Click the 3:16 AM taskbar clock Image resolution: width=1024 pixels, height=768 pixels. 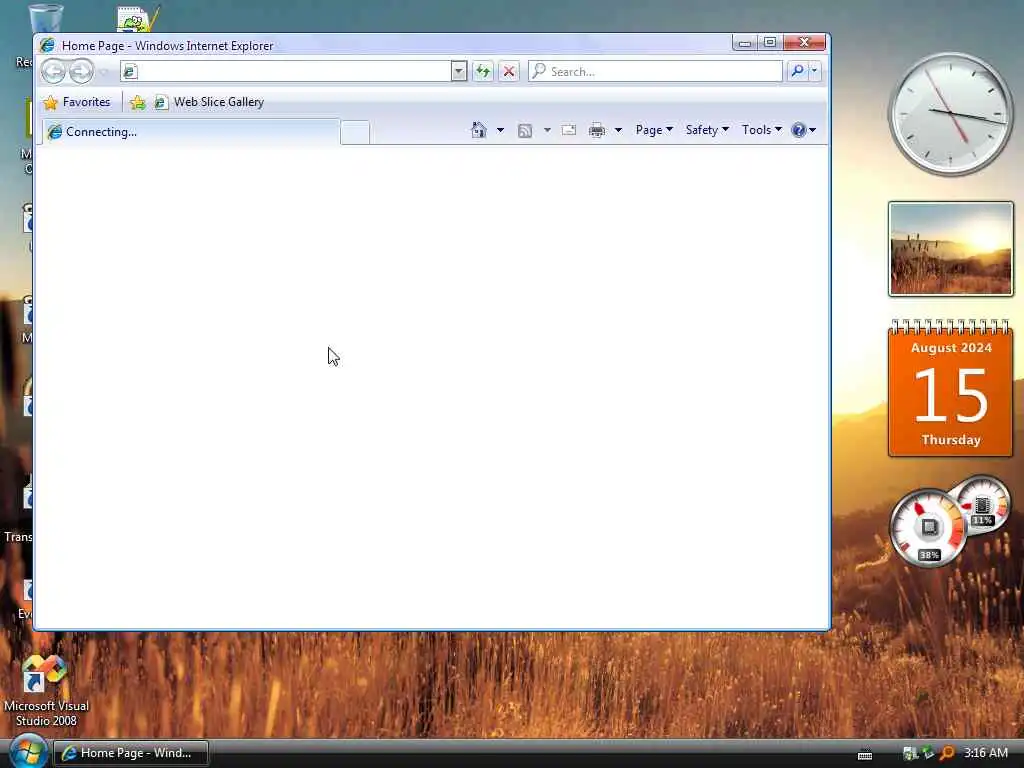click(x=985, y=753)
